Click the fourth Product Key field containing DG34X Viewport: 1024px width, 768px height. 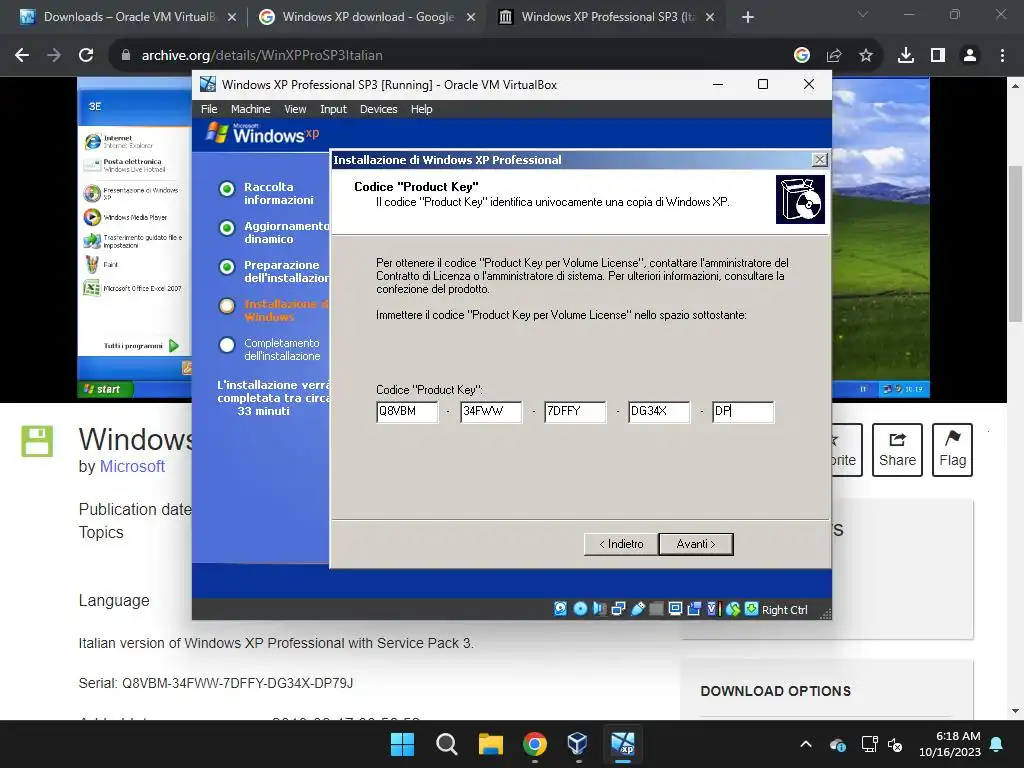(x=659, y=411)
